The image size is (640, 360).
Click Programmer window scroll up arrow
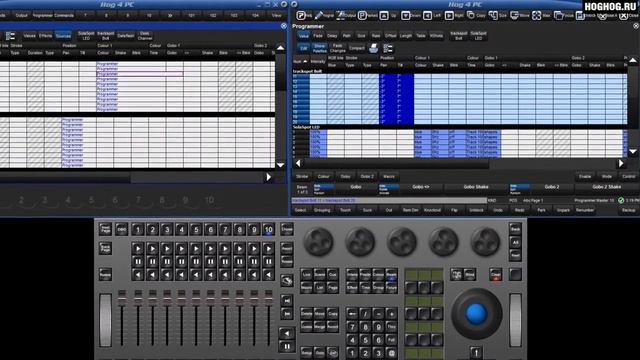coord(633,60)
